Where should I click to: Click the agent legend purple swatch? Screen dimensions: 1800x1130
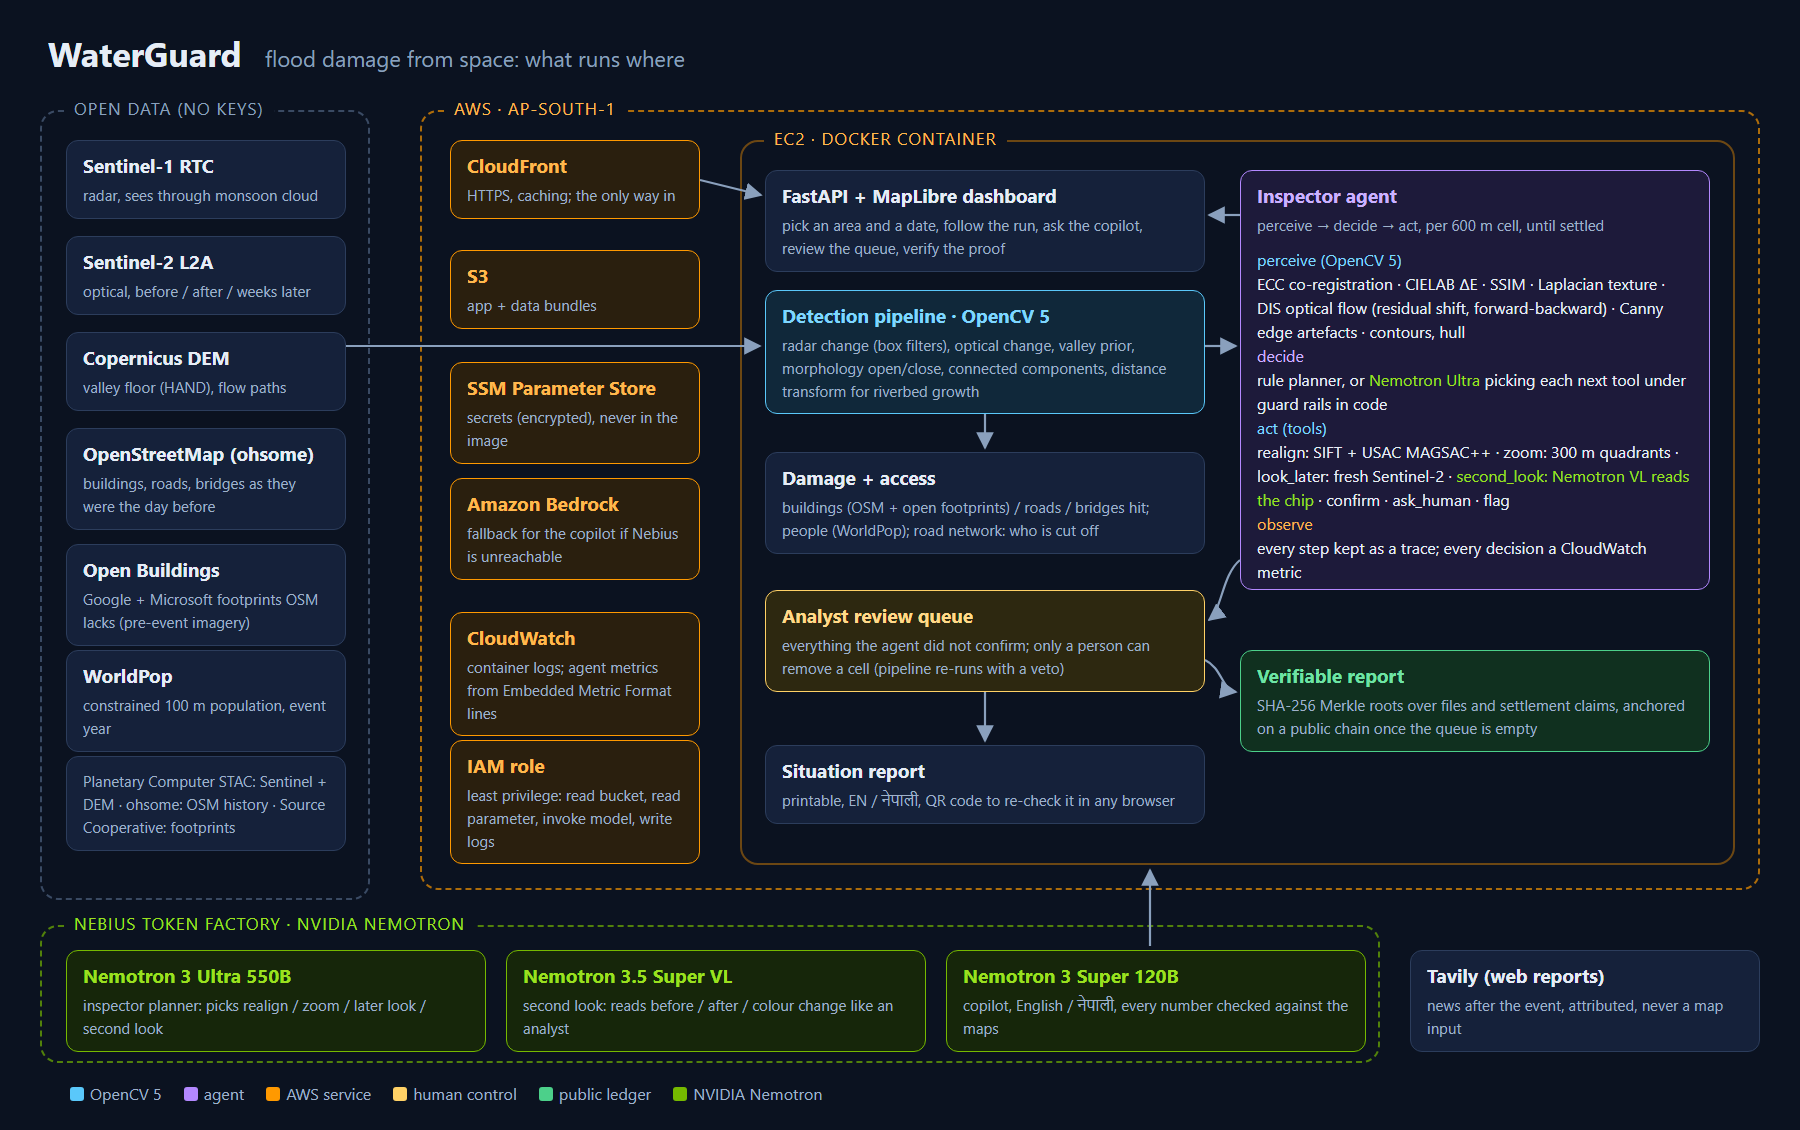click(x=191, y=1094)
